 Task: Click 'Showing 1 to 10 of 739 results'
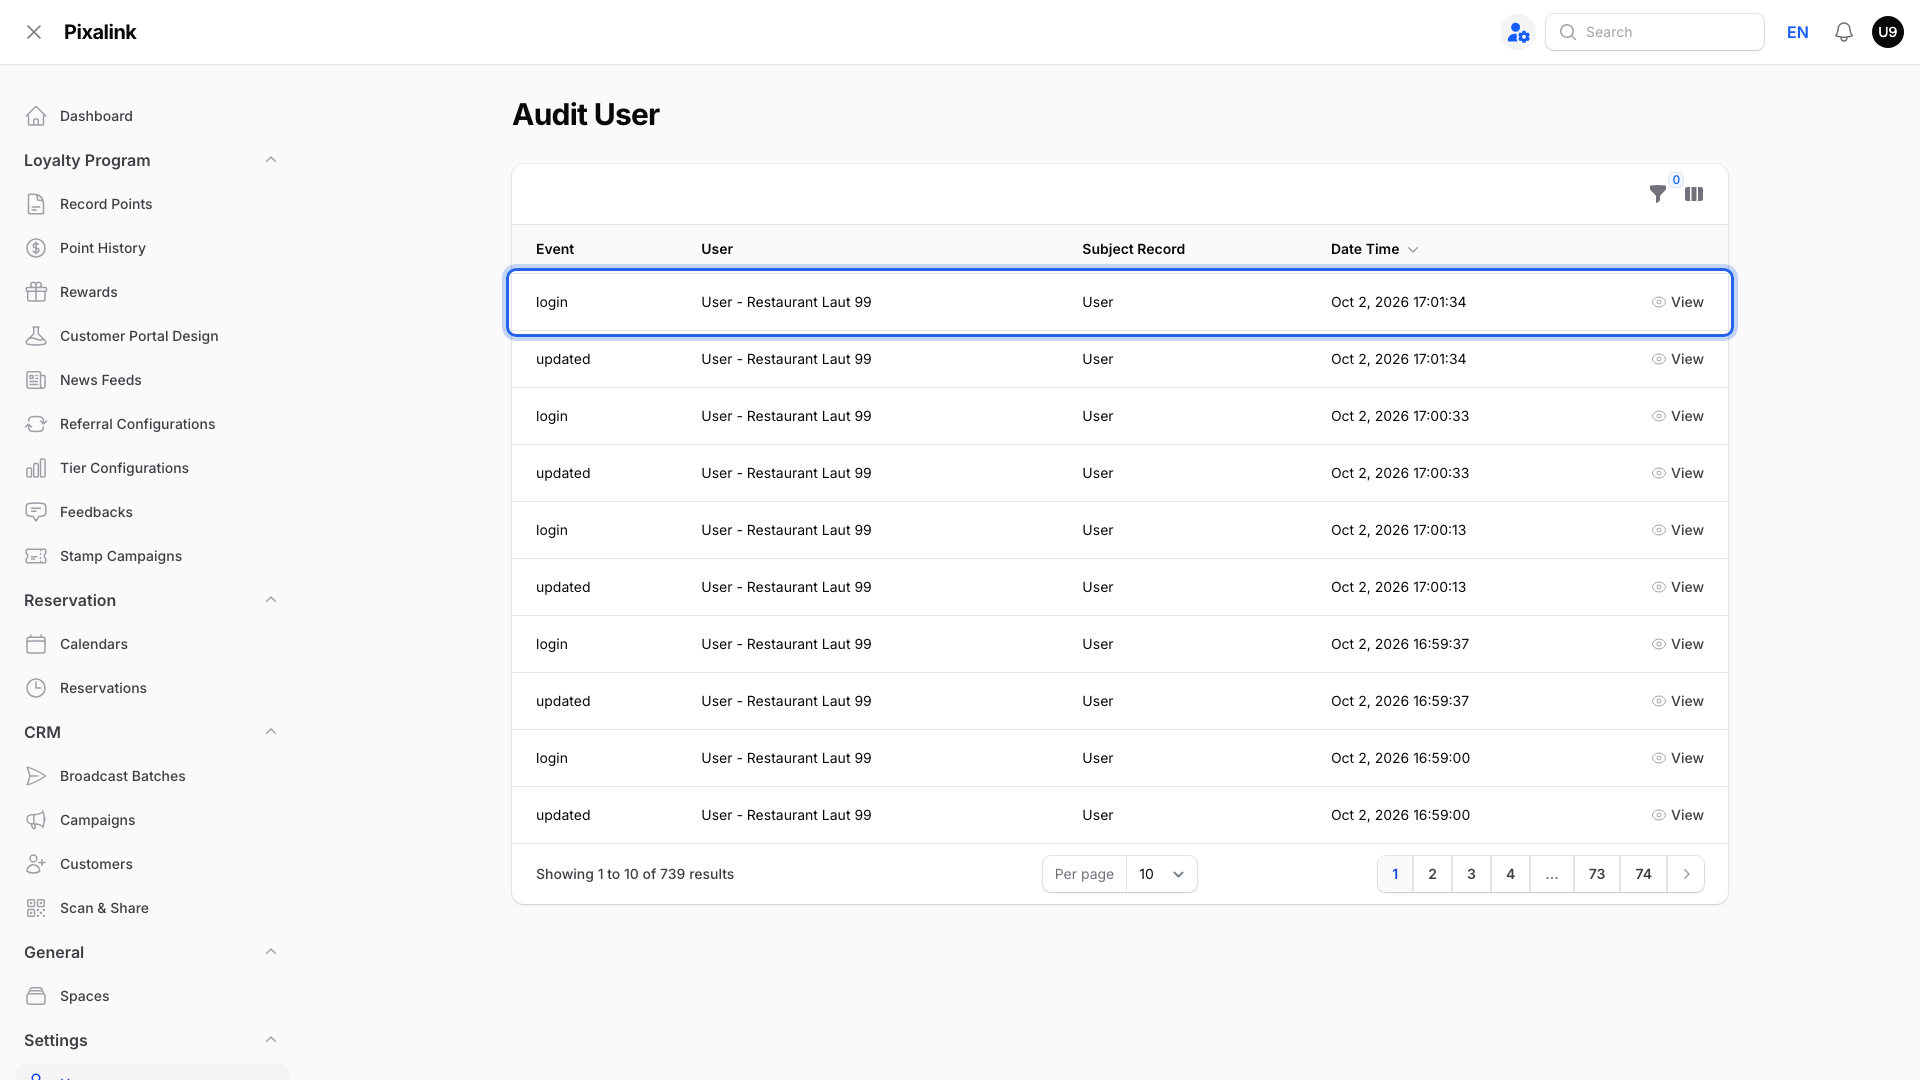635,874
